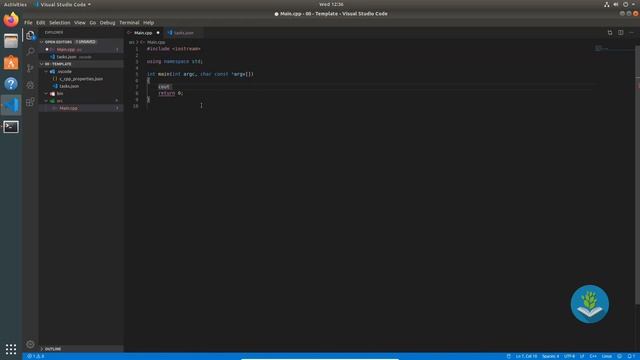Open the power icon in top bar
Screen dimensions: 640x360
point(625,4)
